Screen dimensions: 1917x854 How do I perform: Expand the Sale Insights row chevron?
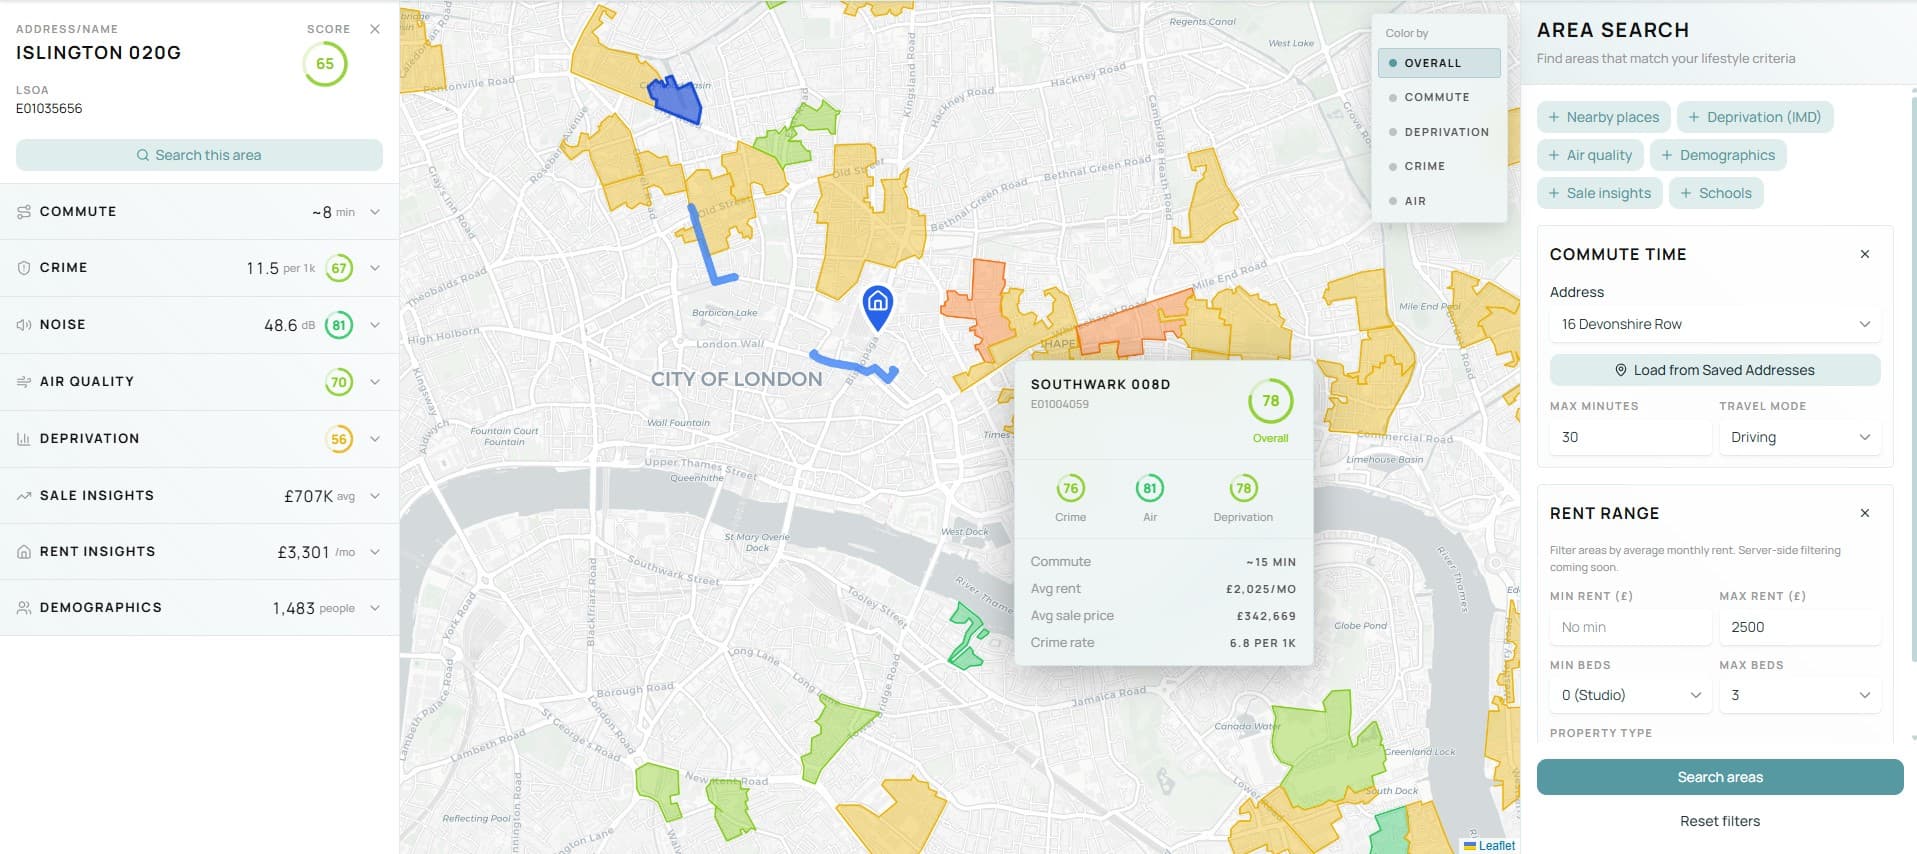375,496
